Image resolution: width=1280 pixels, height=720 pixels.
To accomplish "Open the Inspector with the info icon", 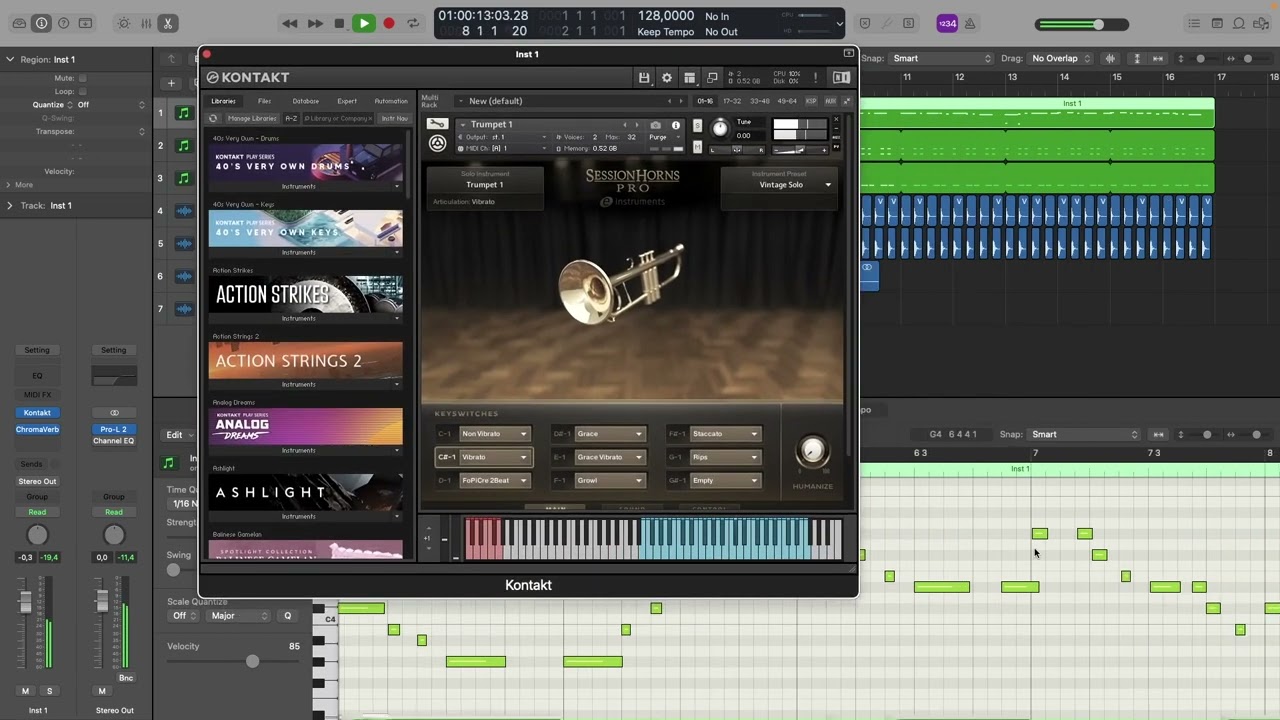I will click(x=41, y=23).
